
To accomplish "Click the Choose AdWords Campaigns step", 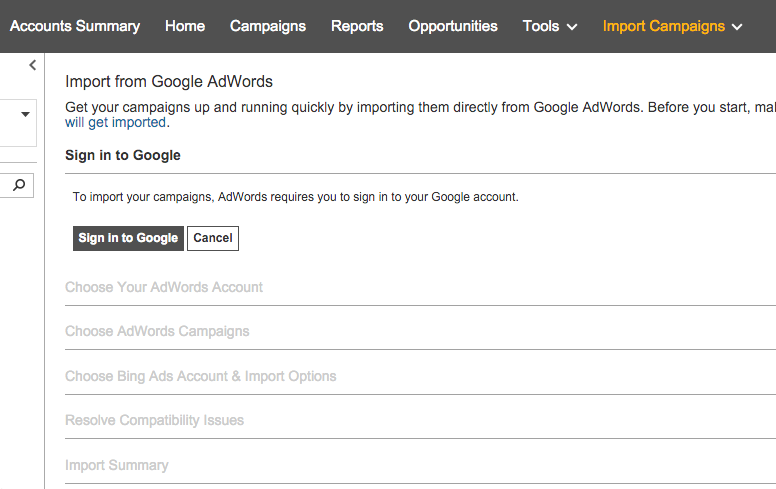I will tap(157, 331).
